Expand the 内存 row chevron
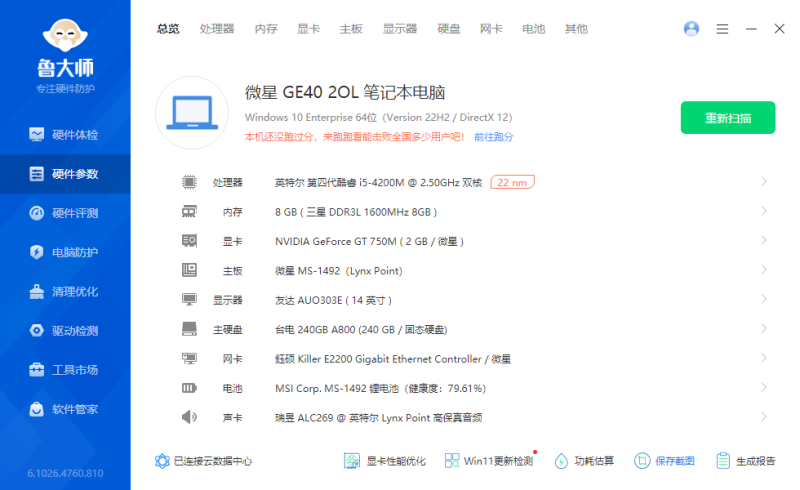 [x=764, y=211]
